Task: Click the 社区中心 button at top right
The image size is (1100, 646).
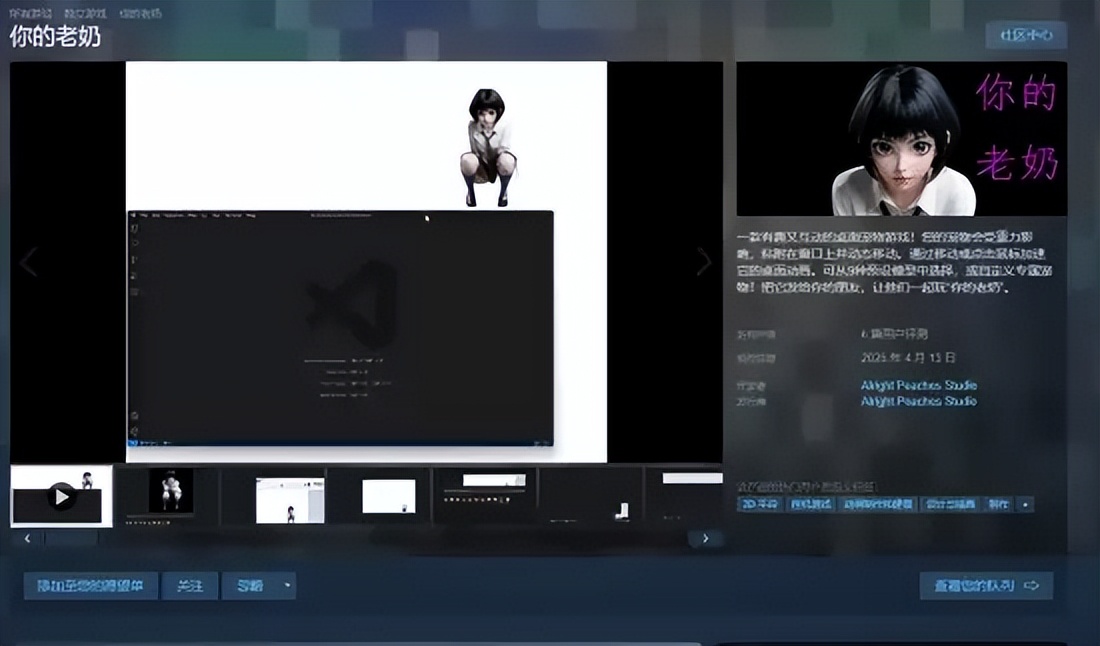Action: [1026, 35]
